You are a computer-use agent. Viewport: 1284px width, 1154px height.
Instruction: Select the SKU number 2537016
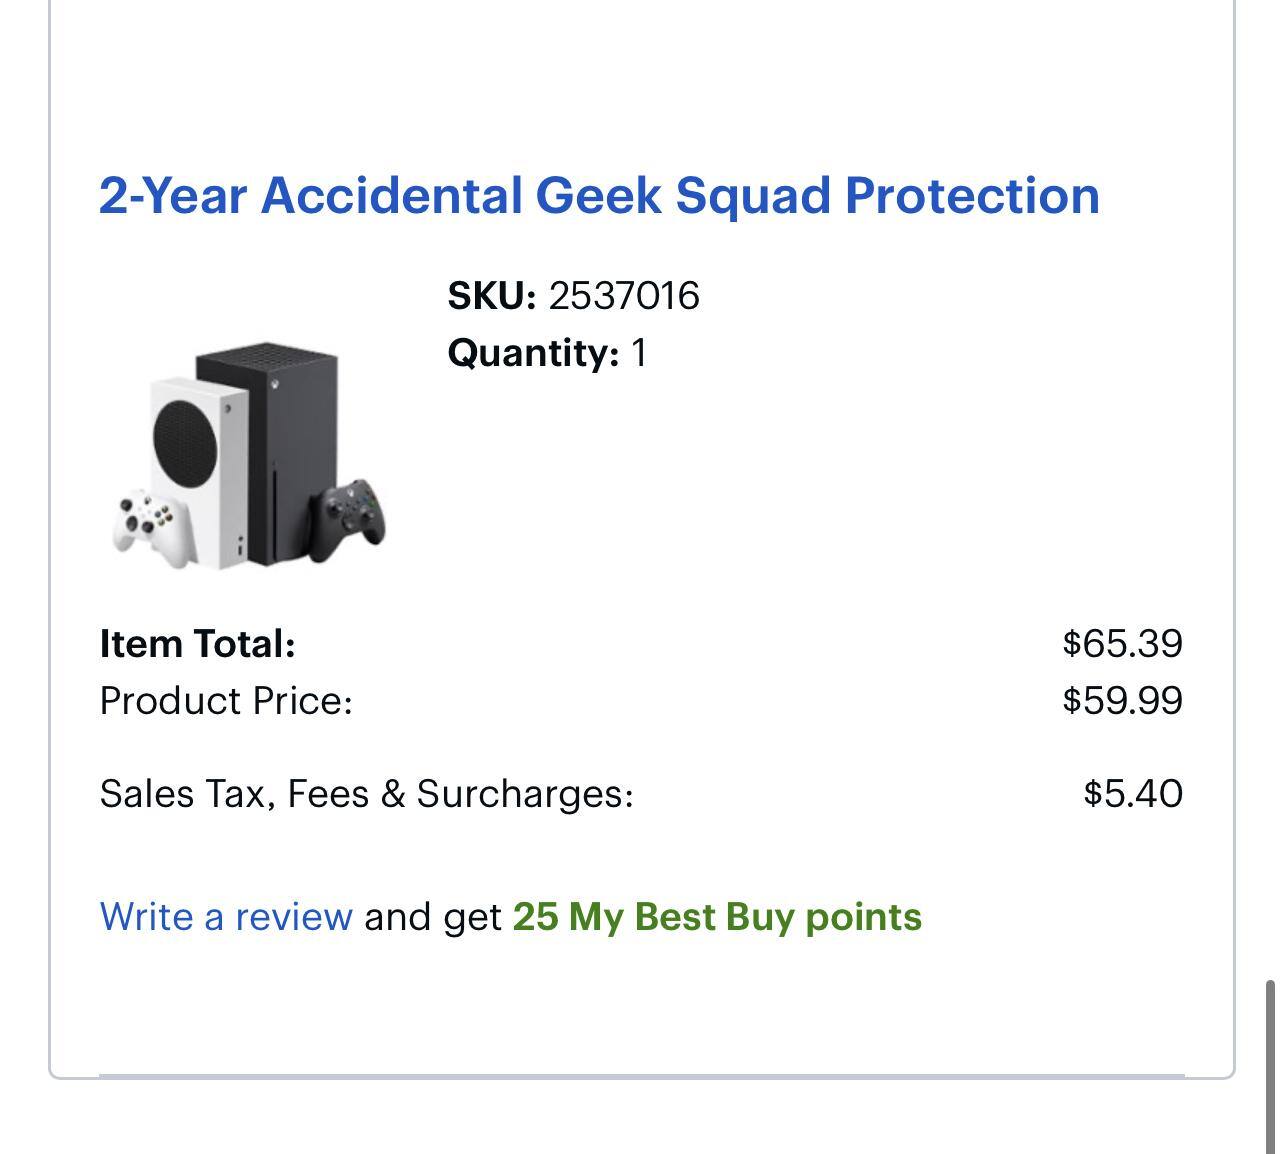point(624,296)
